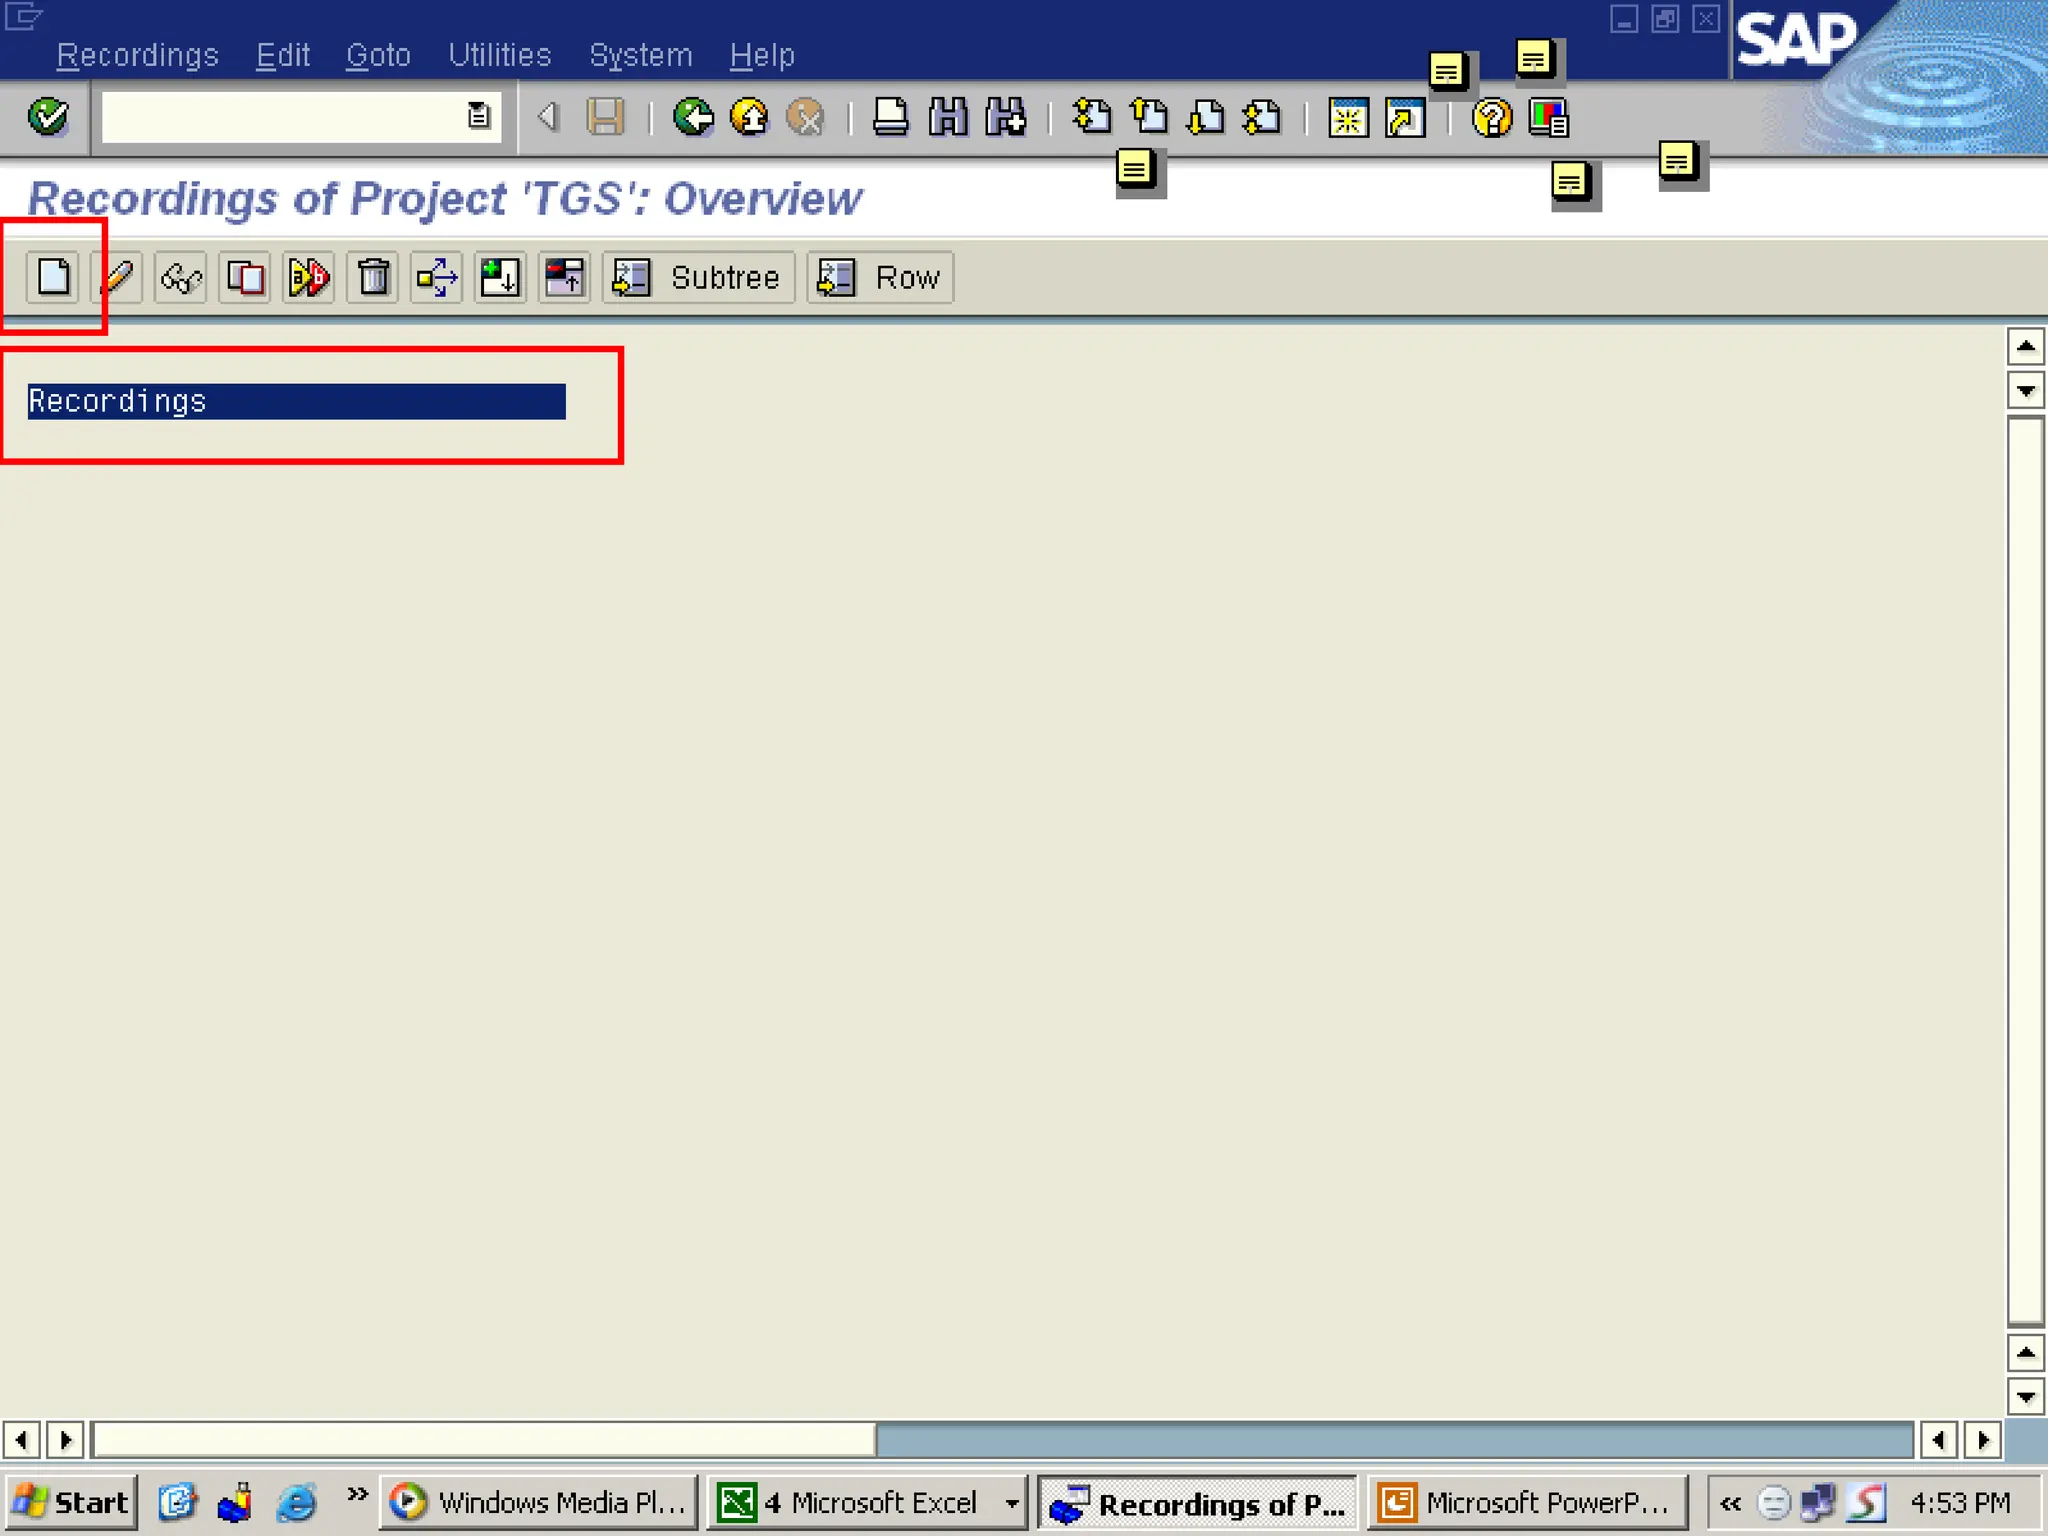This screenshot has width=2048, height=1536.
Task: Click the green Back arrow icon
Action: click(692, 117)
